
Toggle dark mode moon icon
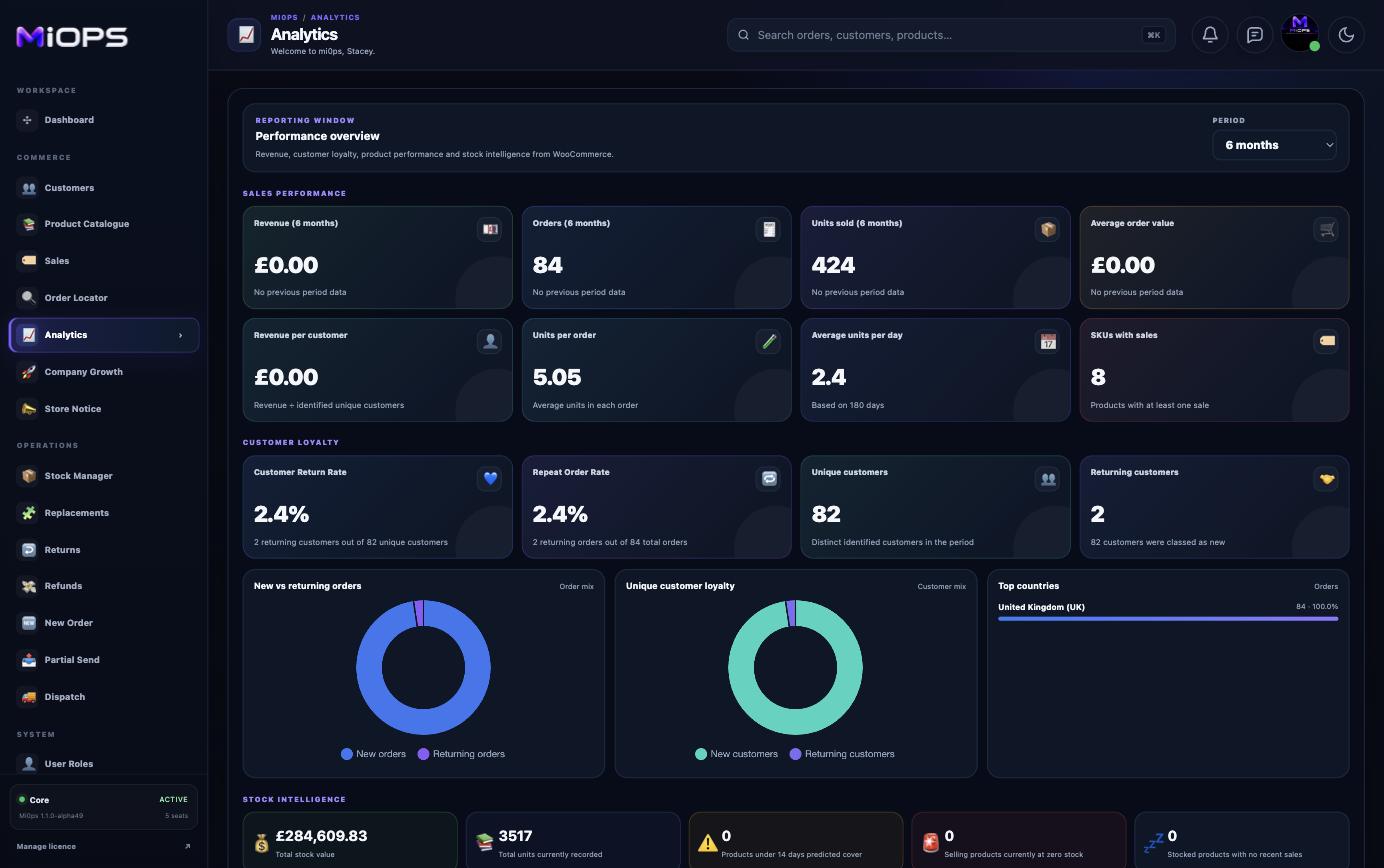tap(1347, 35)
